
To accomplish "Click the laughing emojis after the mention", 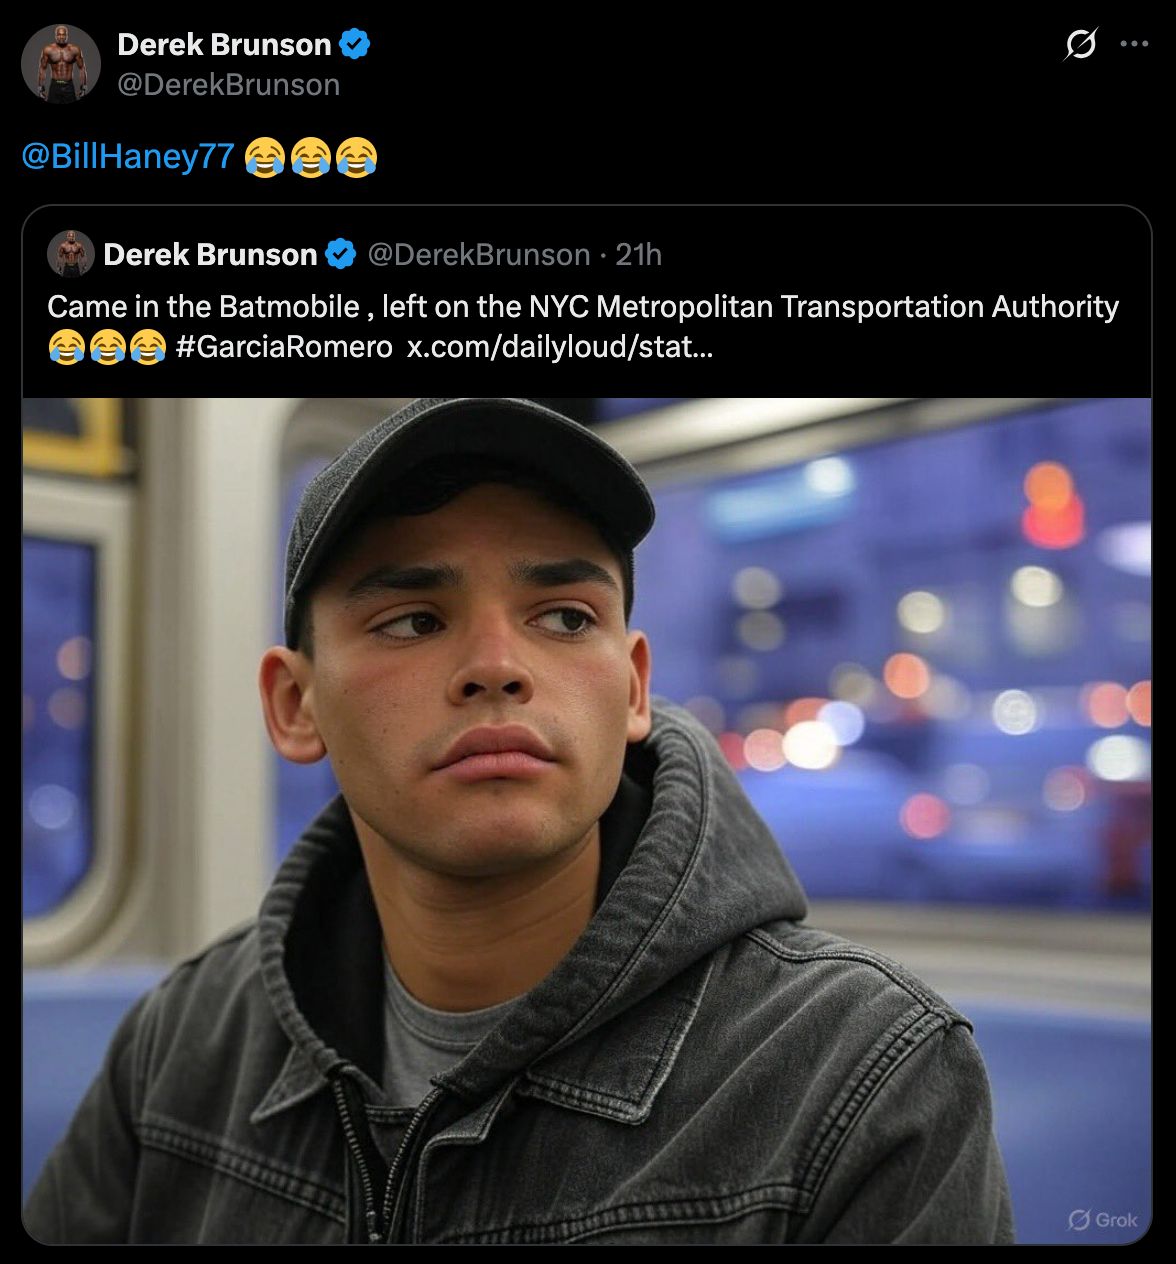I will (311, 157).
